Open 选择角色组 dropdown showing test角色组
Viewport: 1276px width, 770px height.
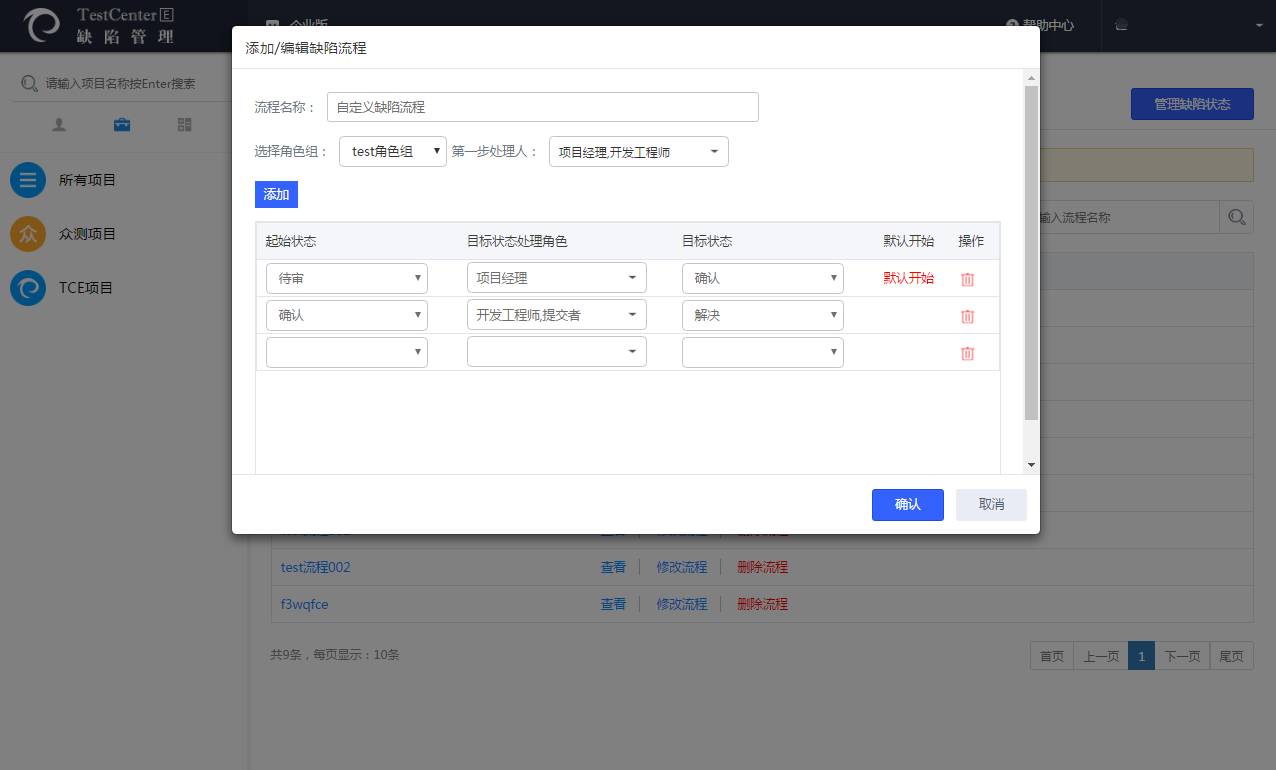point(392,152)
